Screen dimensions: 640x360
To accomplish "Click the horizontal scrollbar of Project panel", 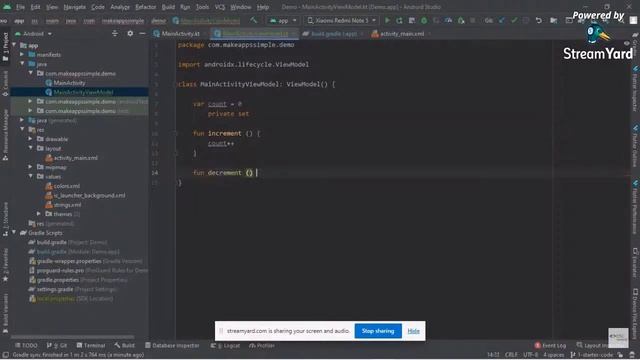I will pyautogui.click(x=72, y=337).
